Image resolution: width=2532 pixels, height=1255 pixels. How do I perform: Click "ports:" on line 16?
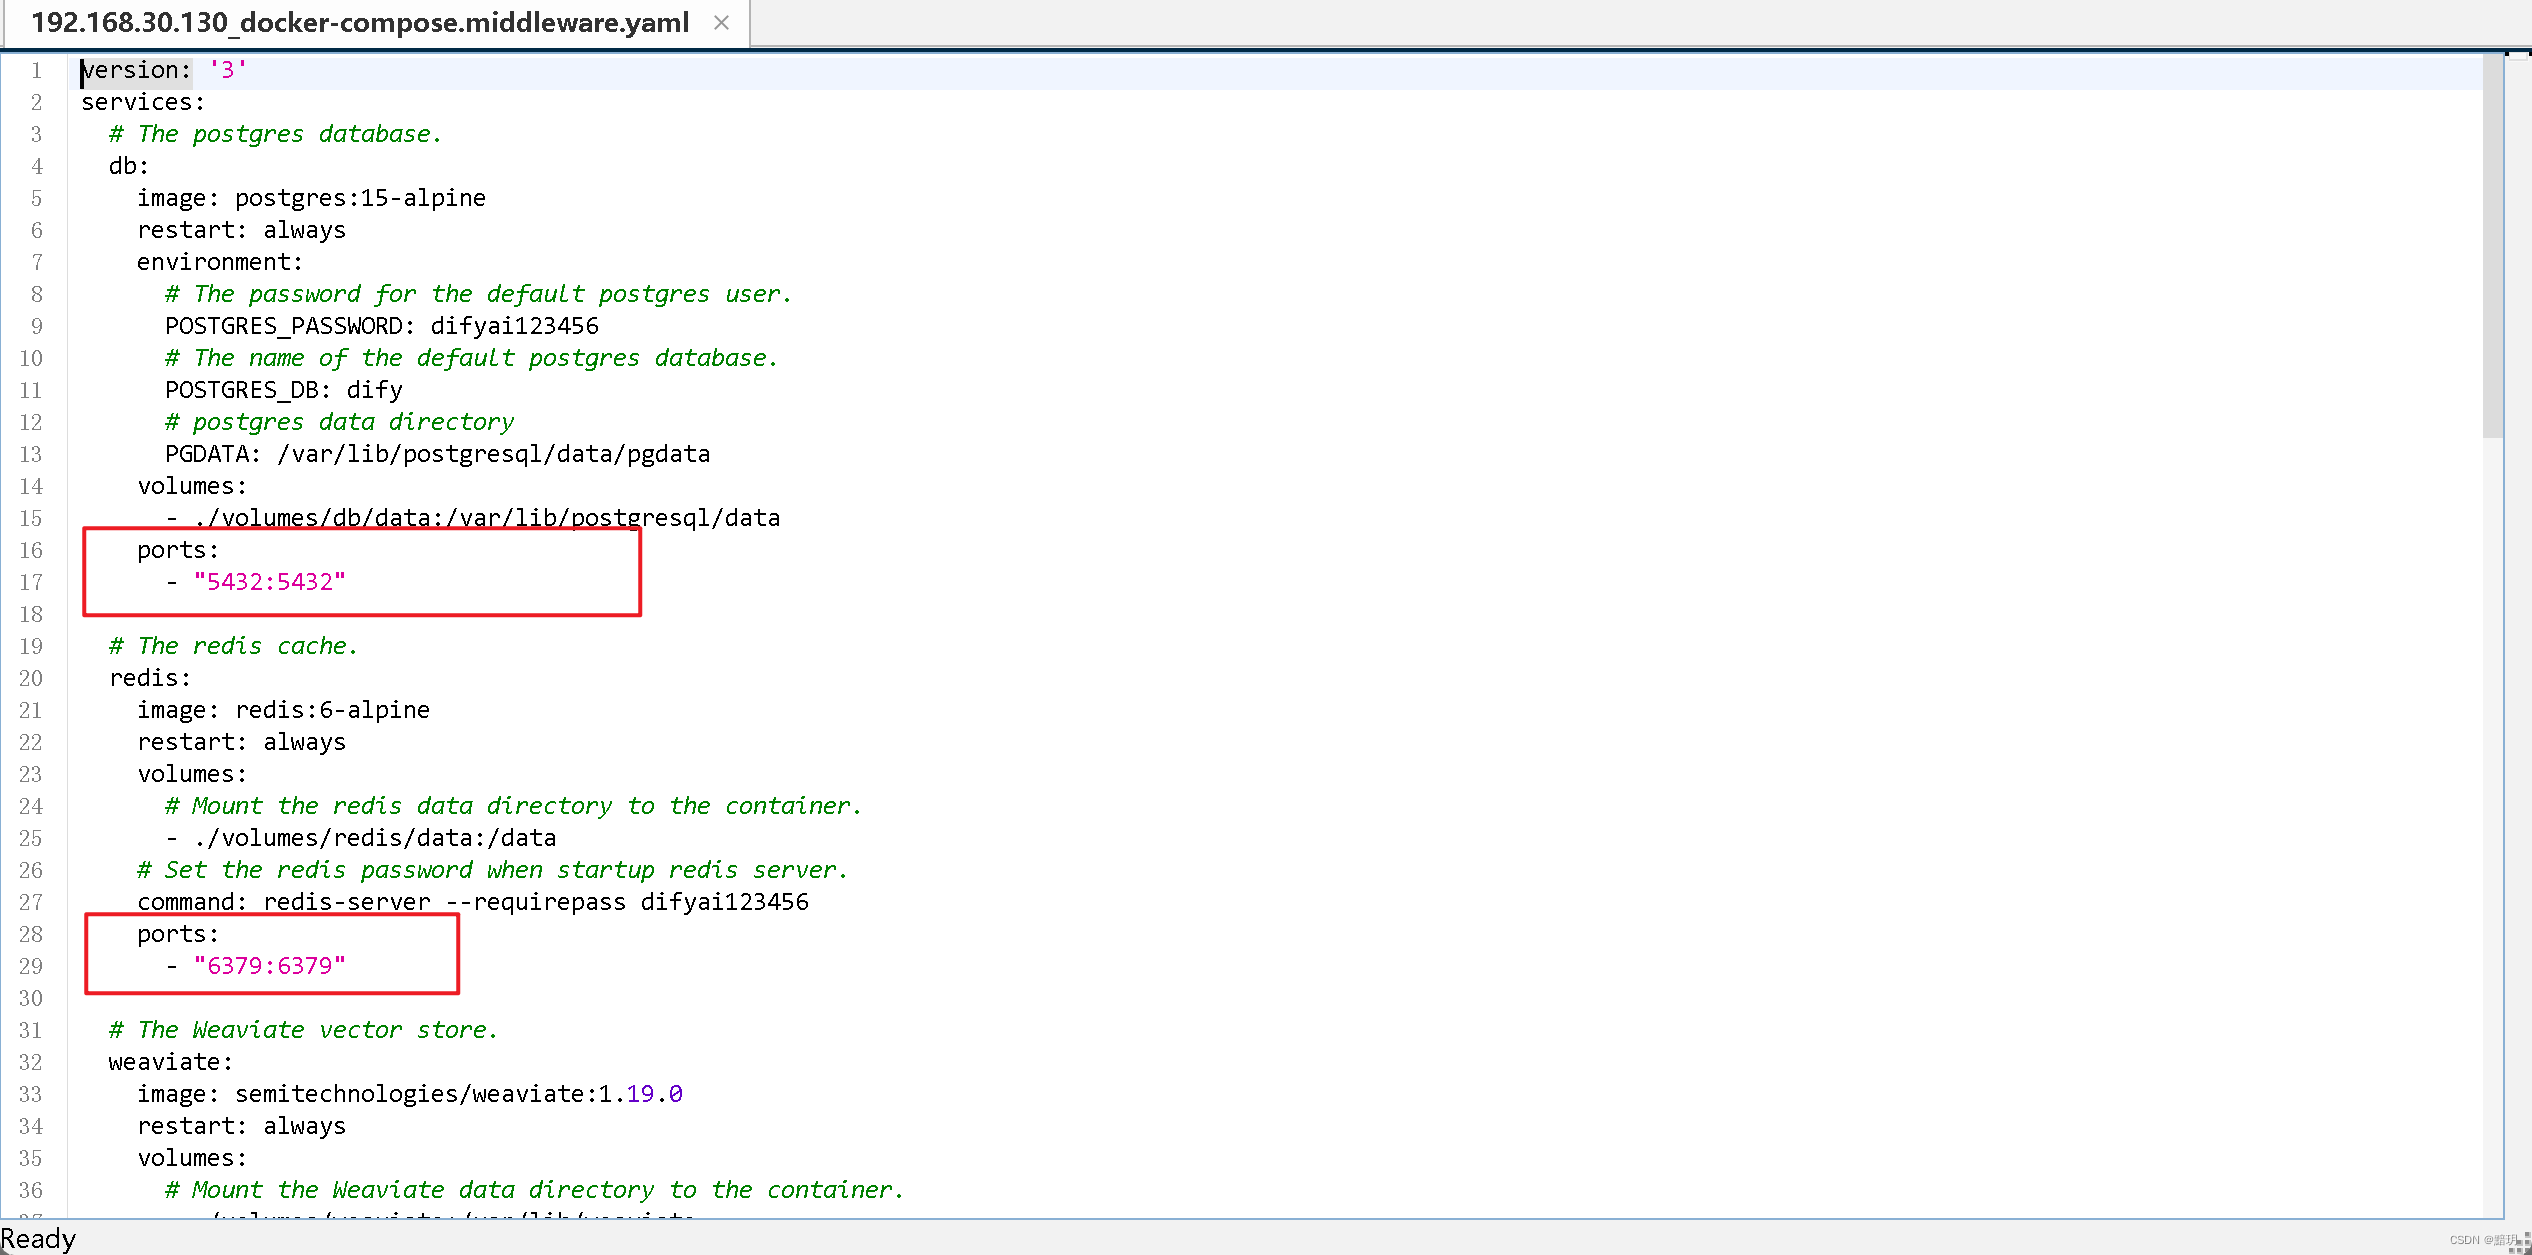(178, 550)
